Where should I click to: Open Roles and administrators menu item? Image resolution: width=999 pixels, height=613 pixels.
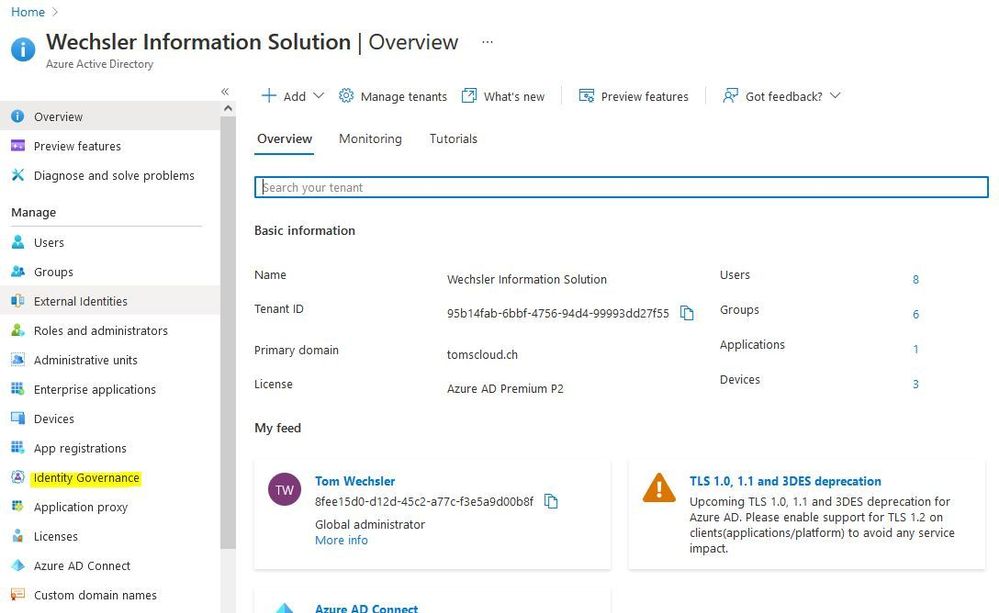[x=101, y=331]
